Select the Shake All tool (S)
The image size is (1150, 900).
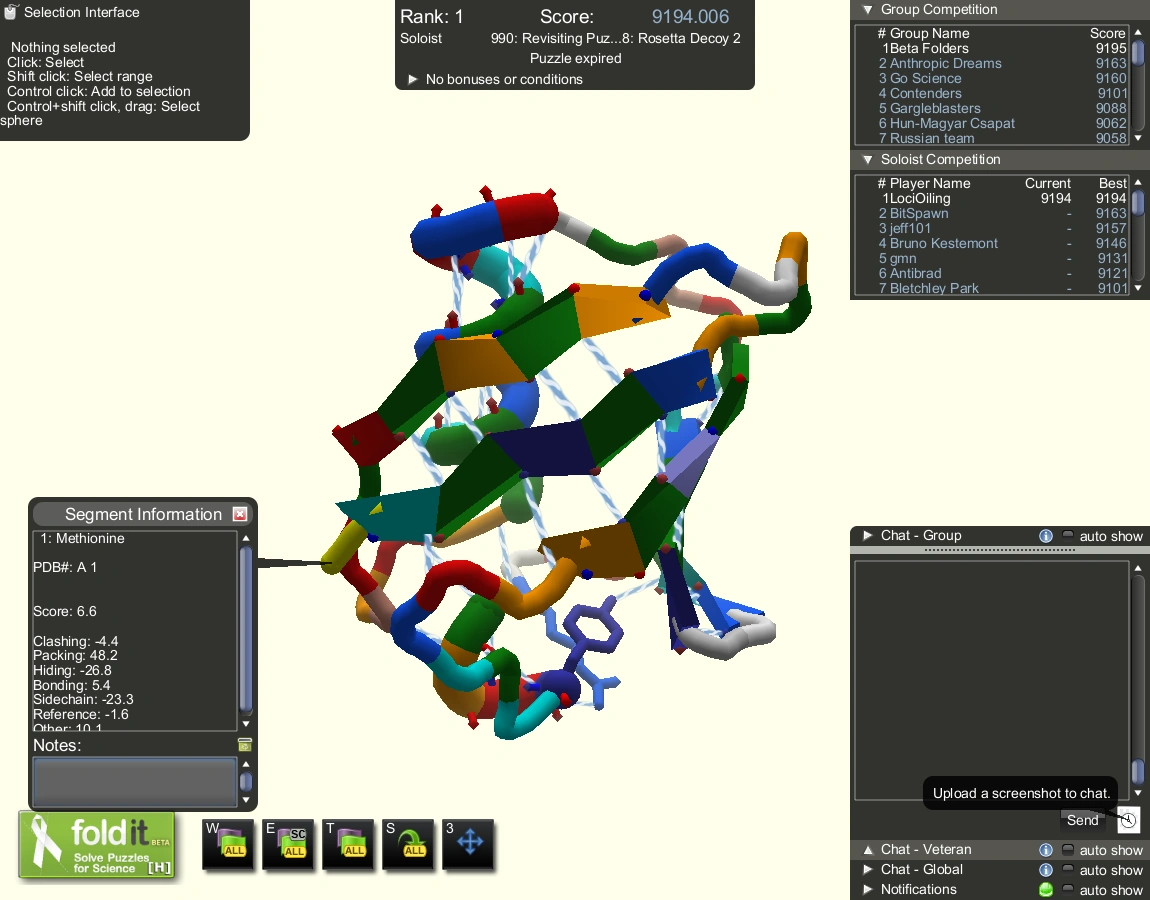click(408, 843)
